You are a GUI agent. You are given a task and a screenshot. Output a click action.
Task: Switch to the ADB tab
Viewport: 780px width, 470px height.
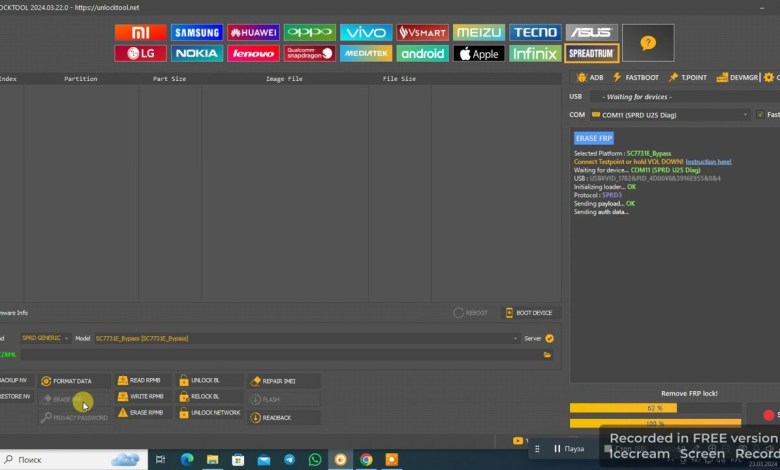589,77
